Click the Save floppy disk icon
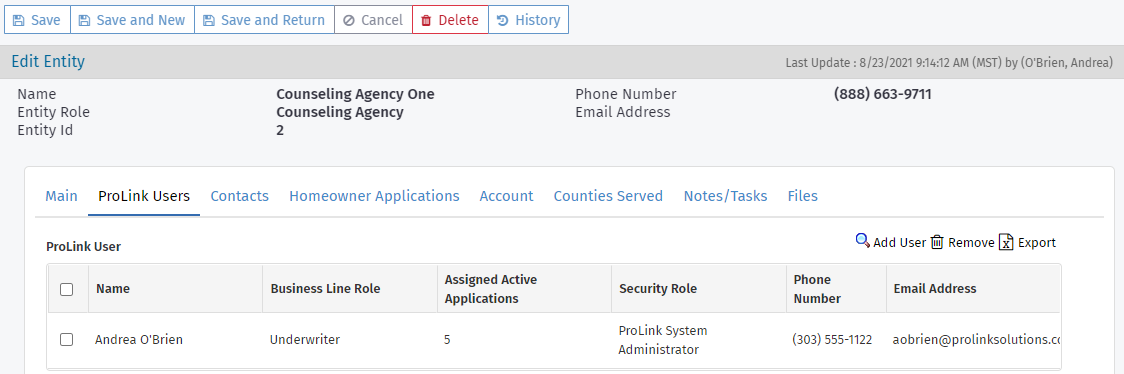 click(19, 20)
